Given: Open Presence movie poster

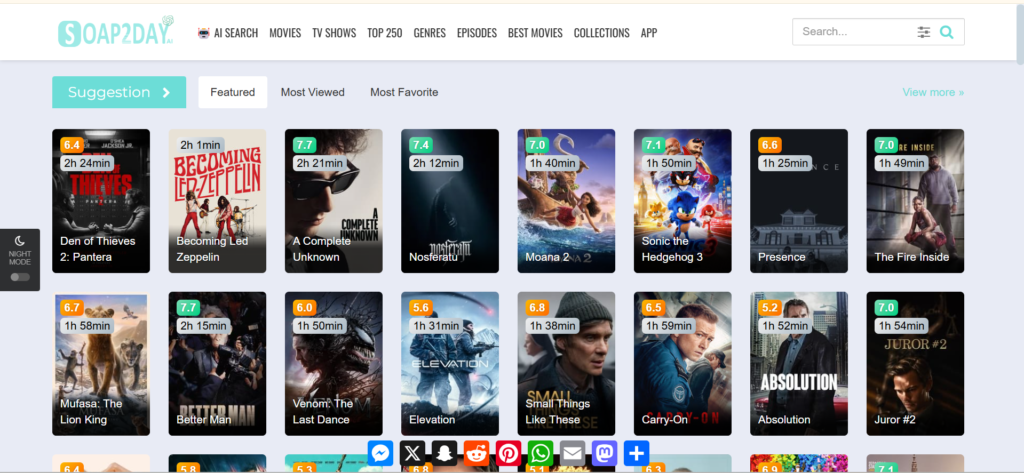Looking at the screenshot, I should tap(799, 201).
